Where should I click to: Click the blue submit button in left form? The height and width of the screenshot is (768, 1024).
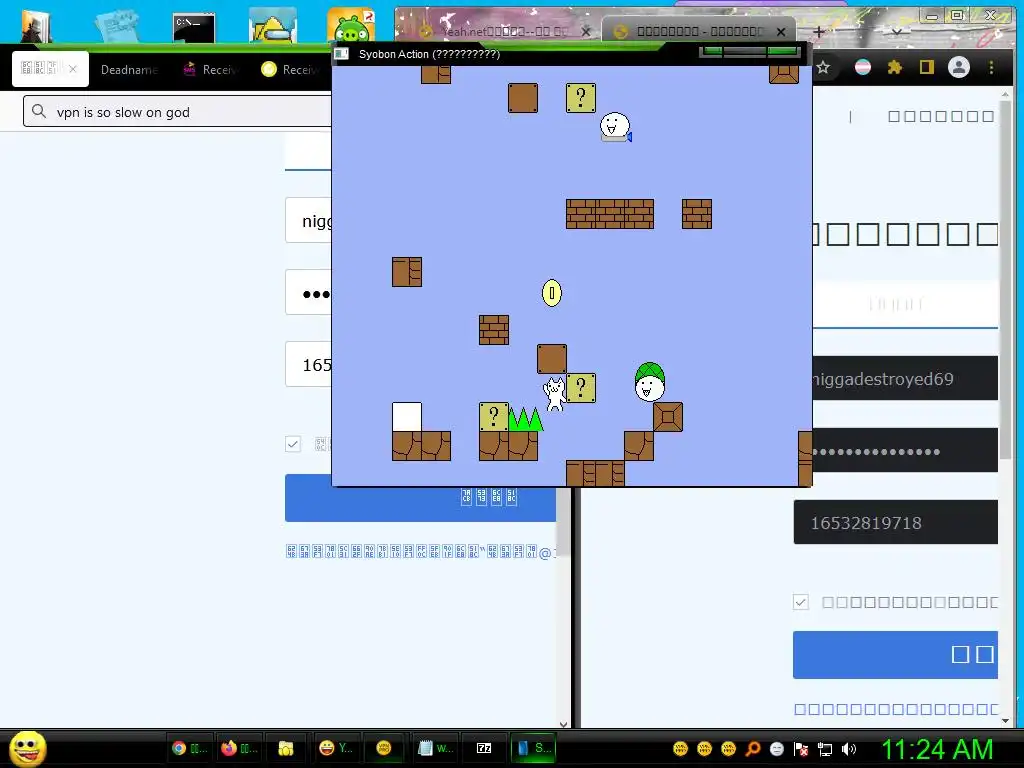[421, 498]
